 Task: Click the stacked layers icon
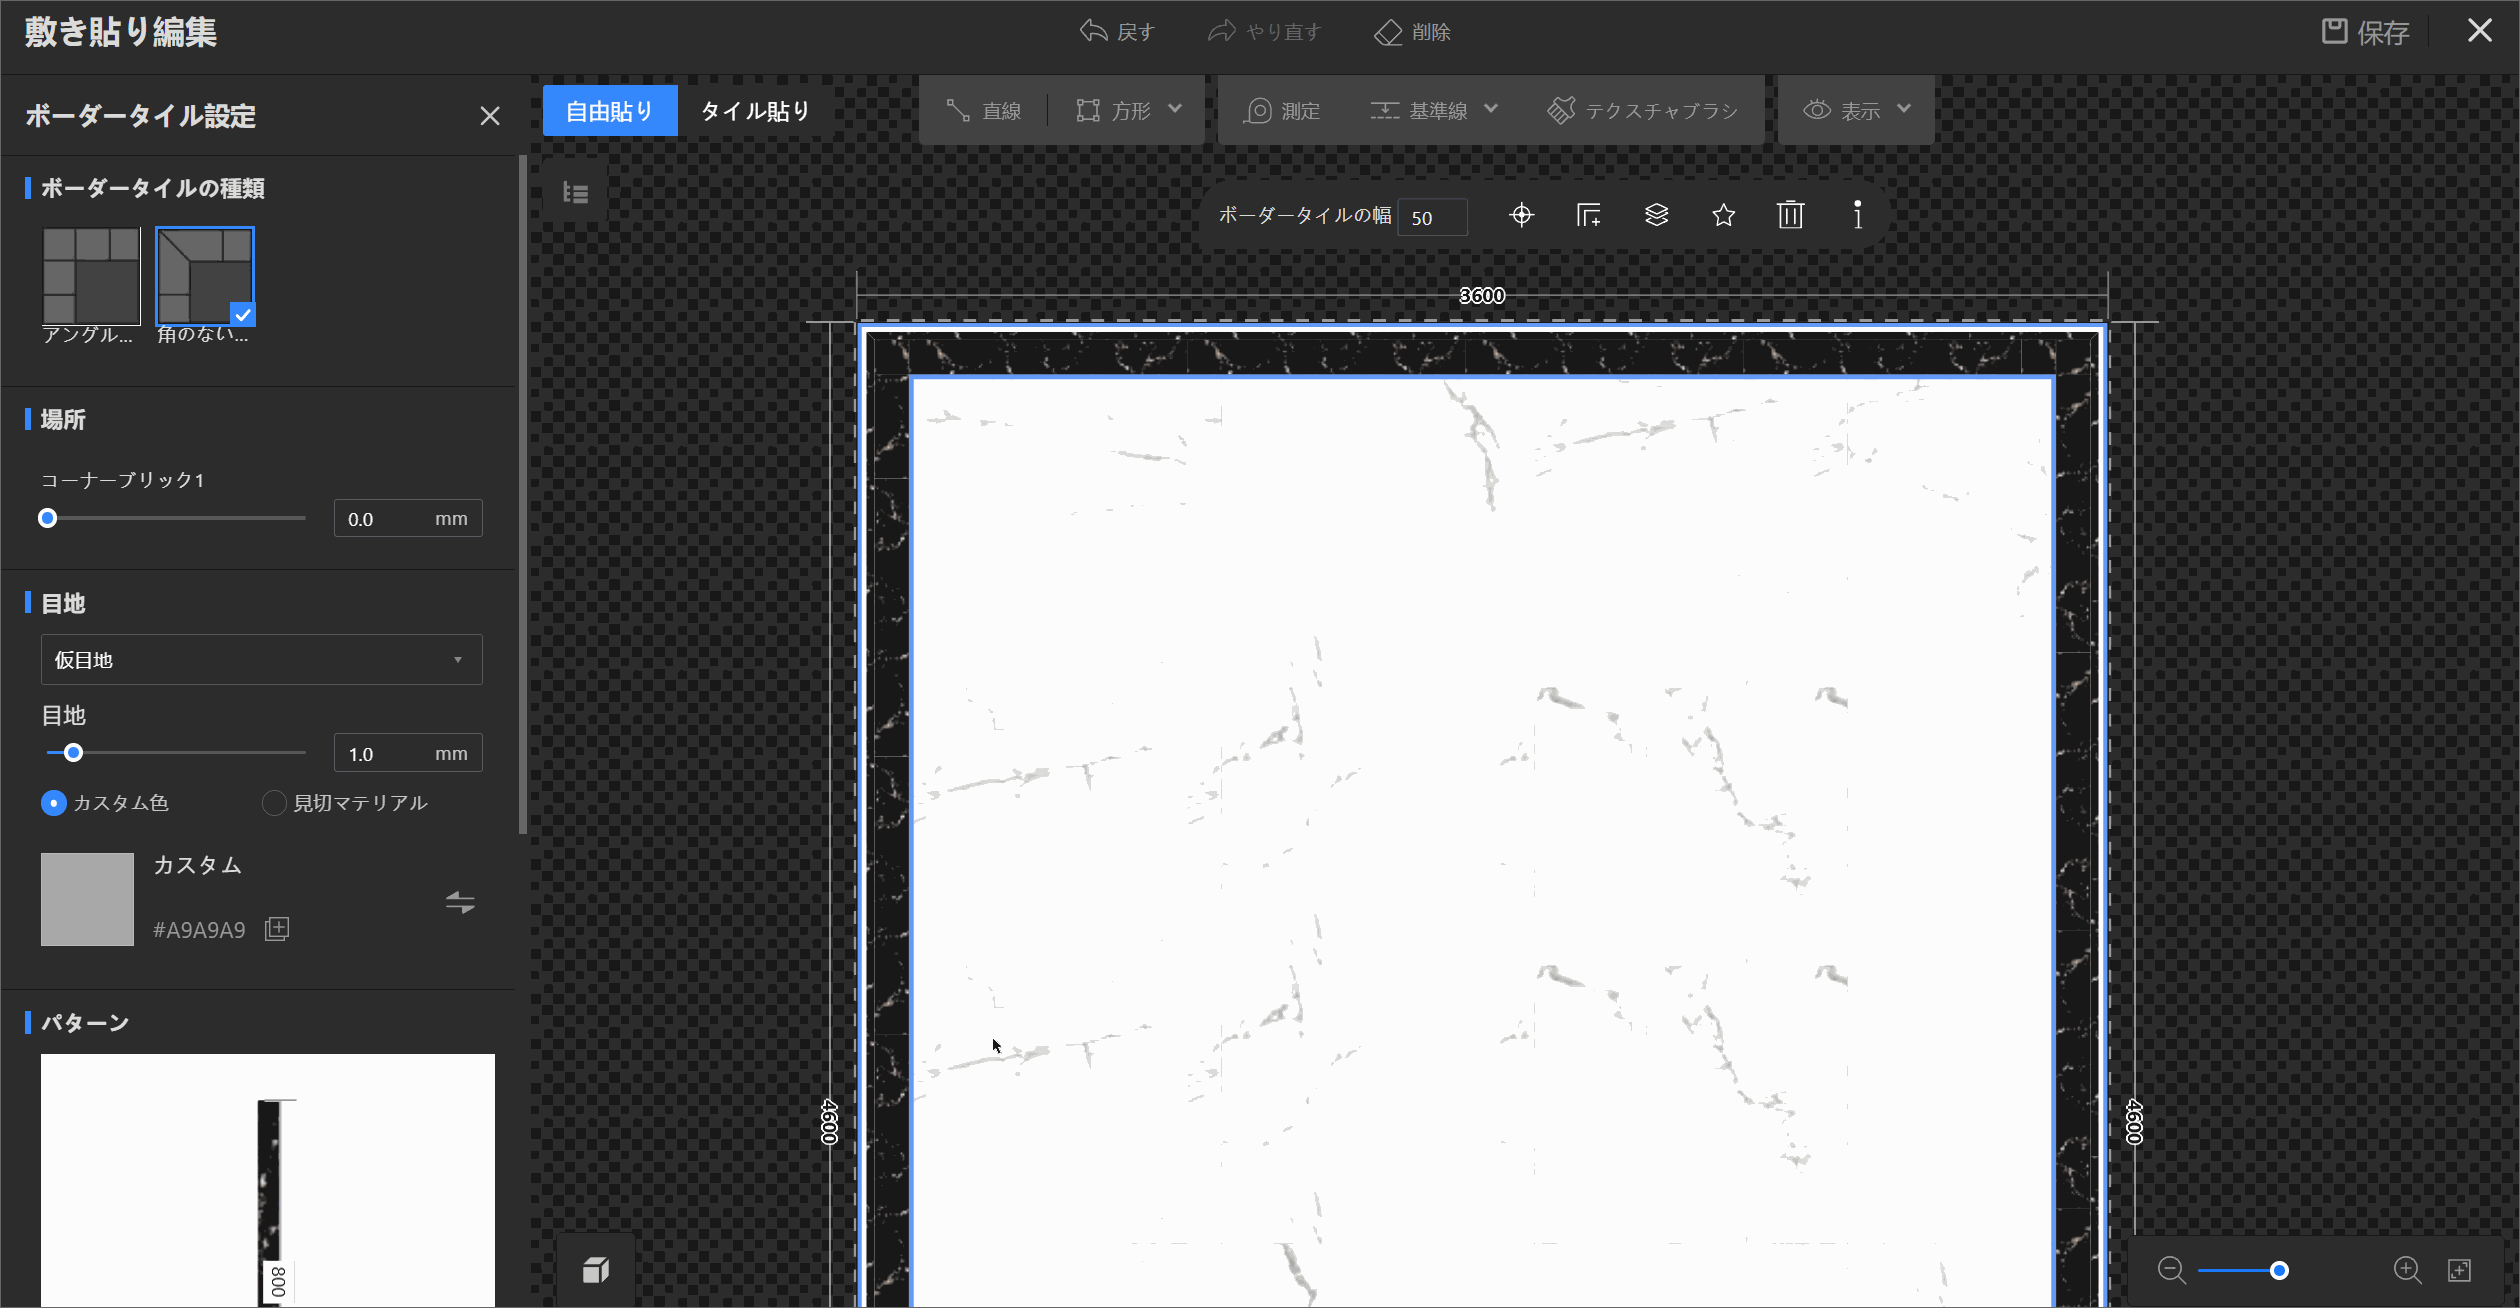1657,215
